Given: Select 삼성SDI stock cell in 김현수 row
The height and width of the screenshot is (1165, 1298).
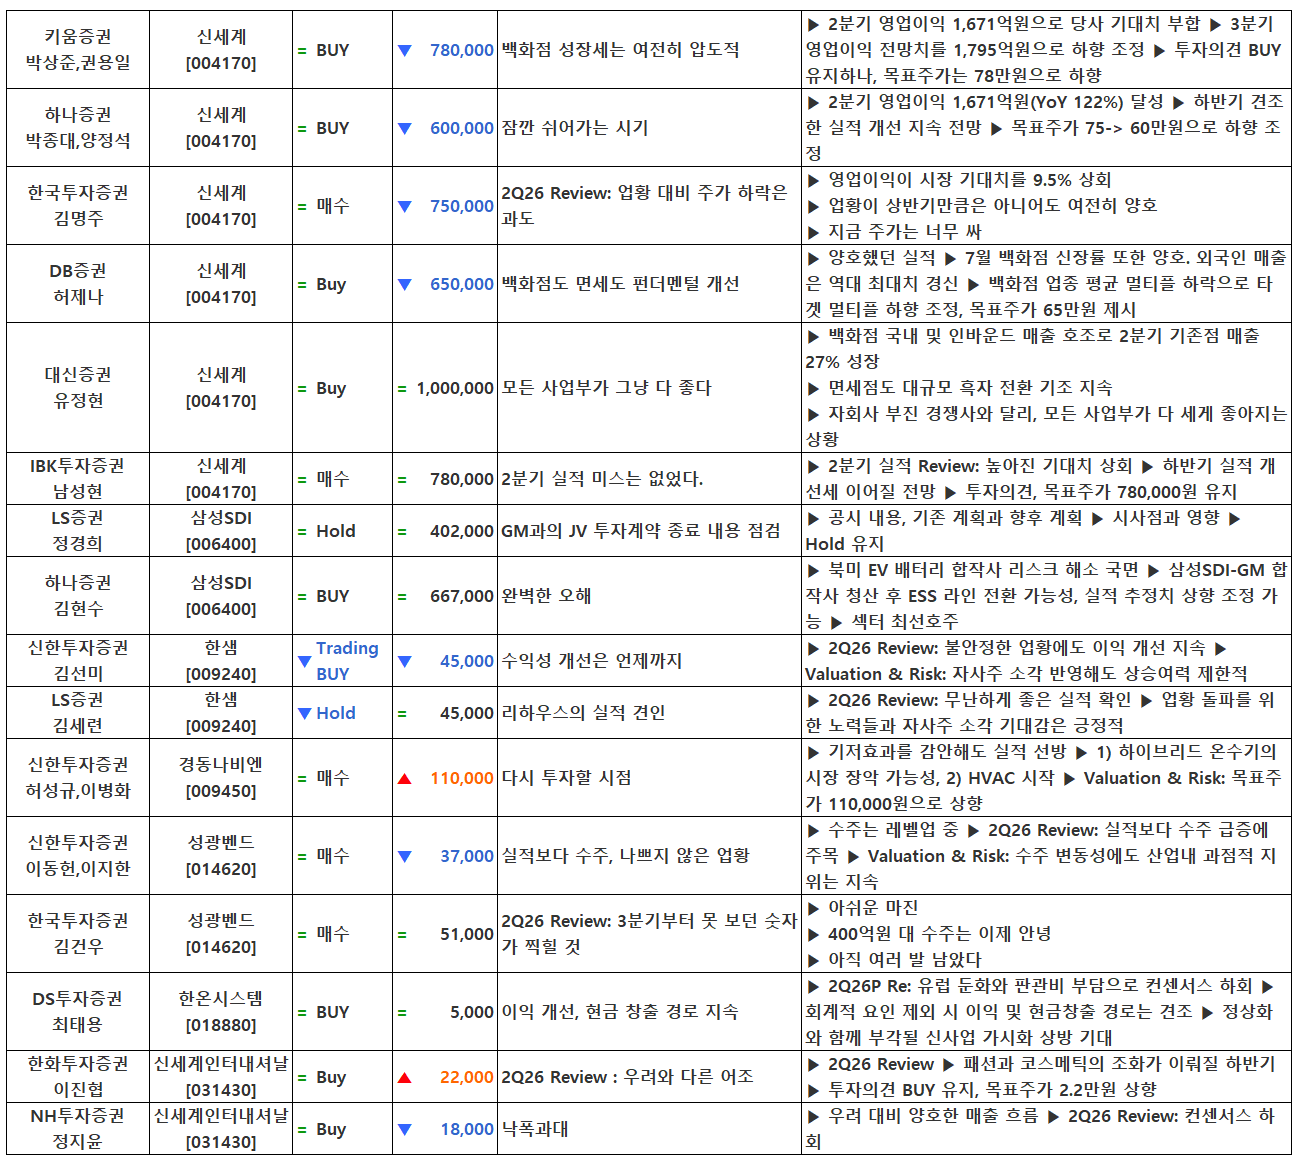Looking at the screenshot, I should pos(221,596).
